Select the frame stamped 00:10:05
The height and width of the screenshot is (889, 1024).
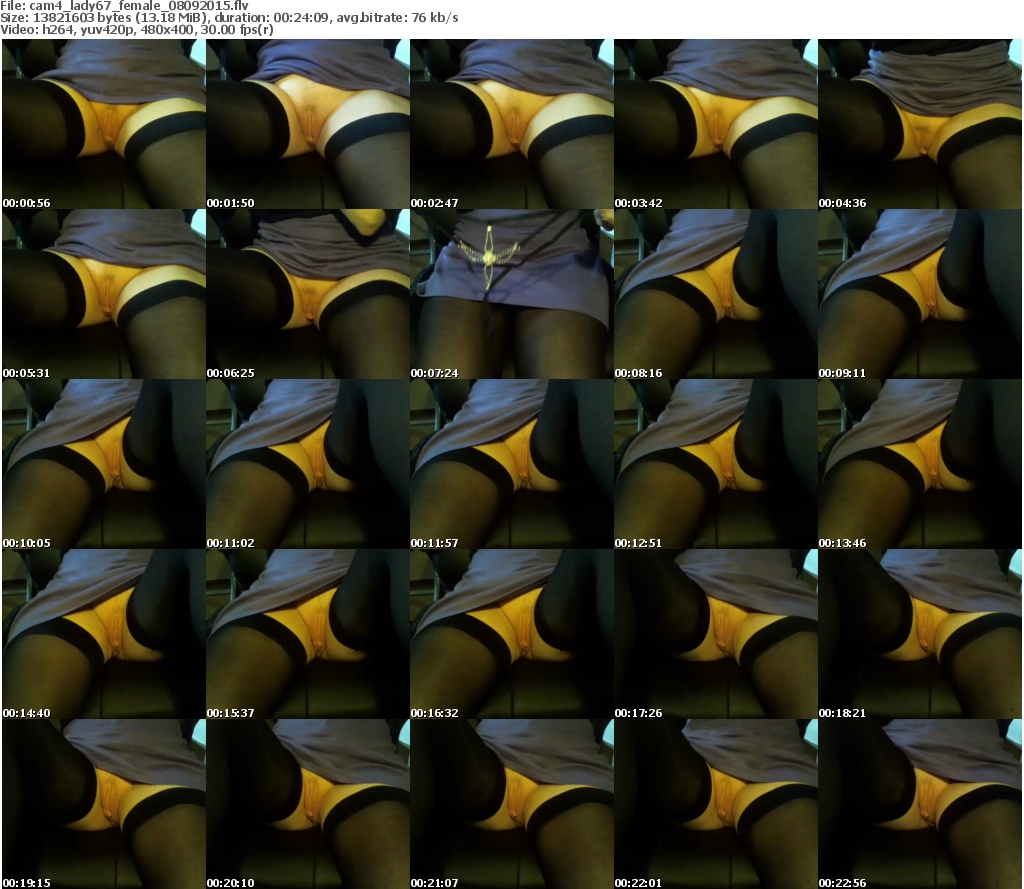click(x=104, y=464)
